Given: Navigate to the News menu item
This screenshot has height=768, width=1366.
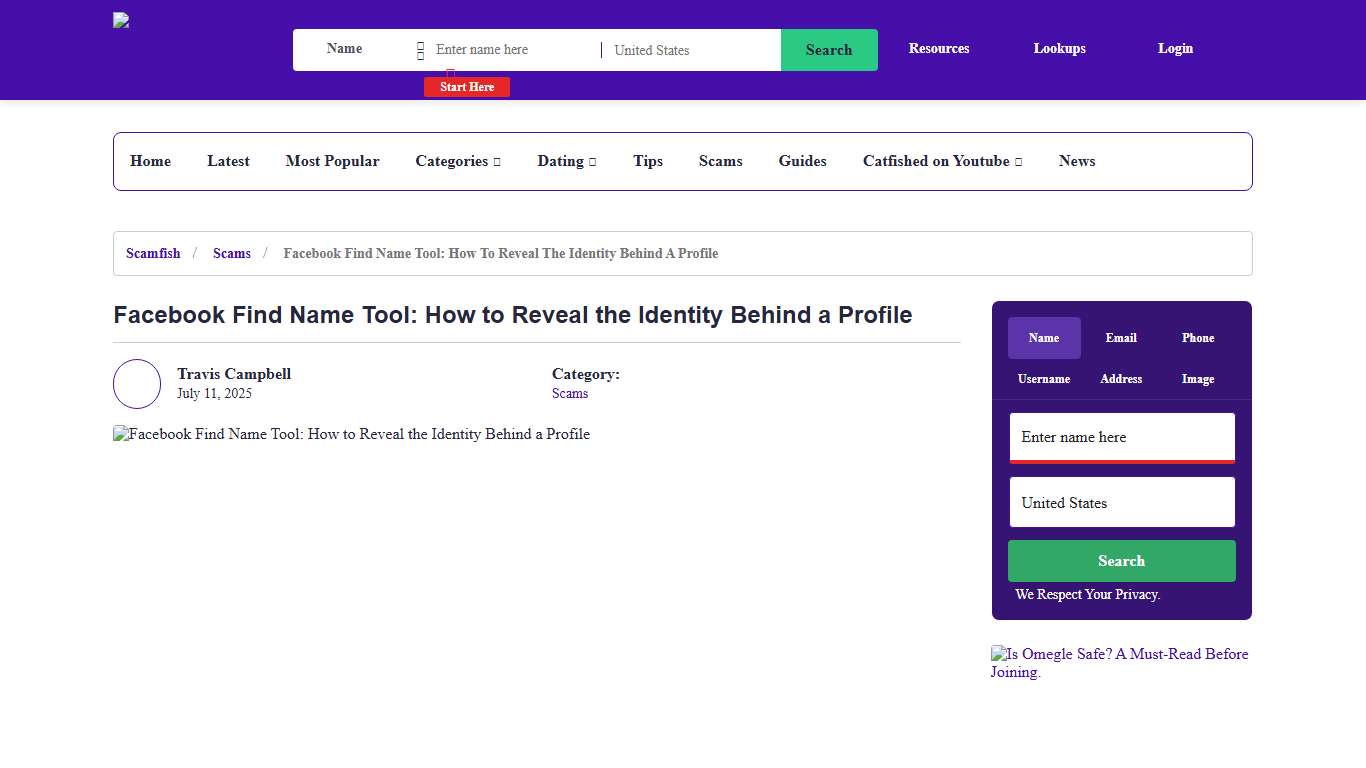Looking at the screenshot, I should [1077, 161].
